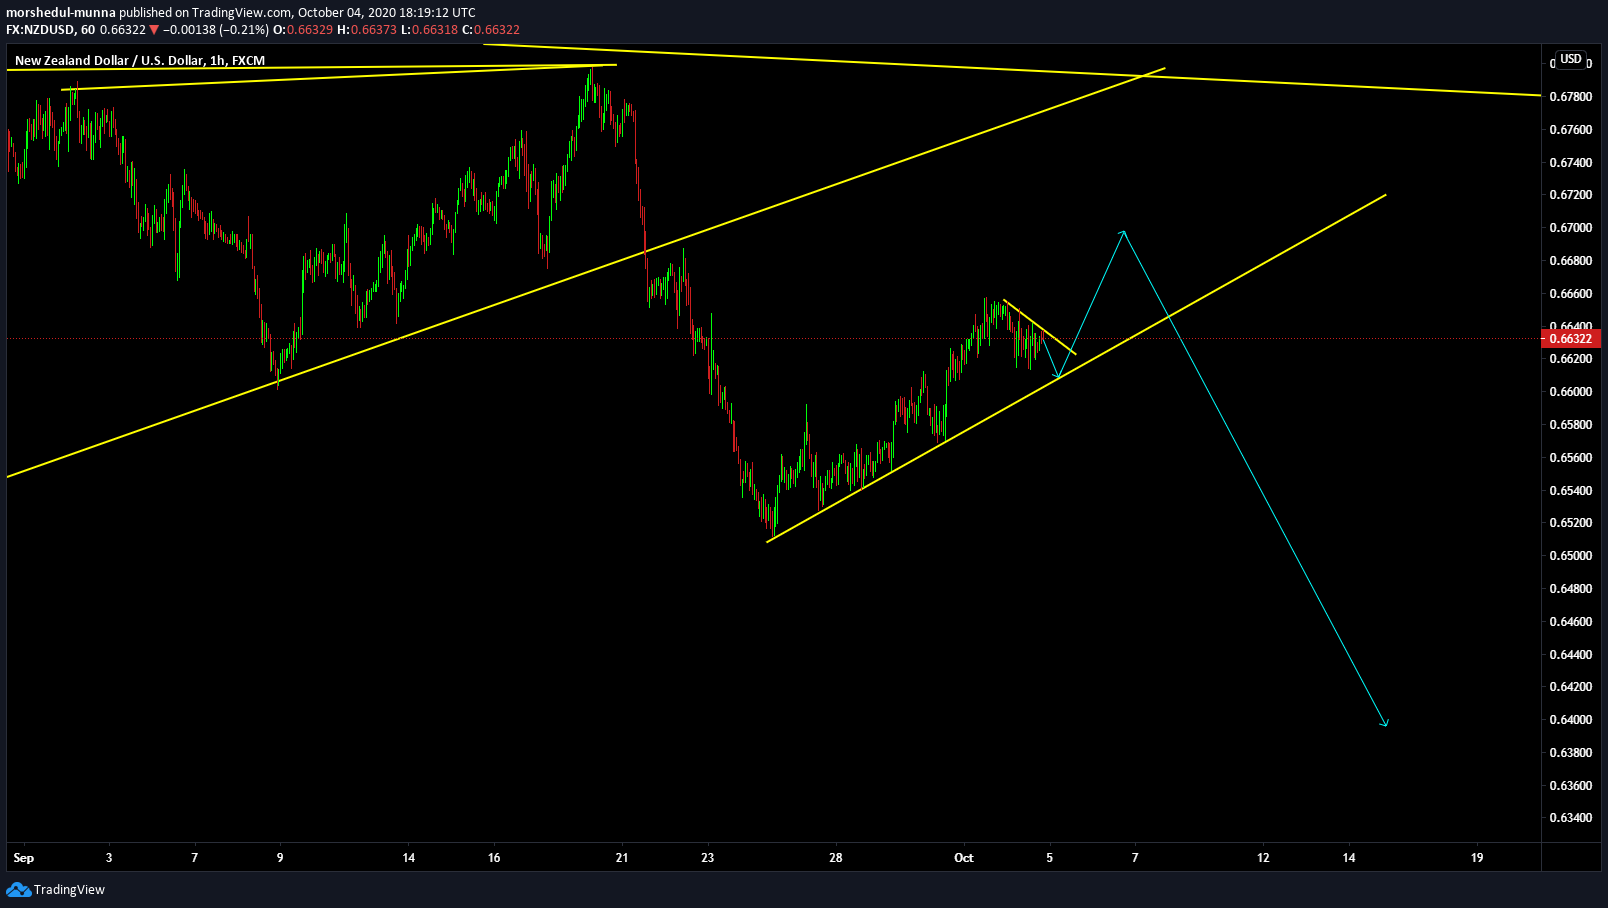Viewport: 1608px width, 908px height.
Task: Click the USD currency badge
Action: click(1571, 59)
